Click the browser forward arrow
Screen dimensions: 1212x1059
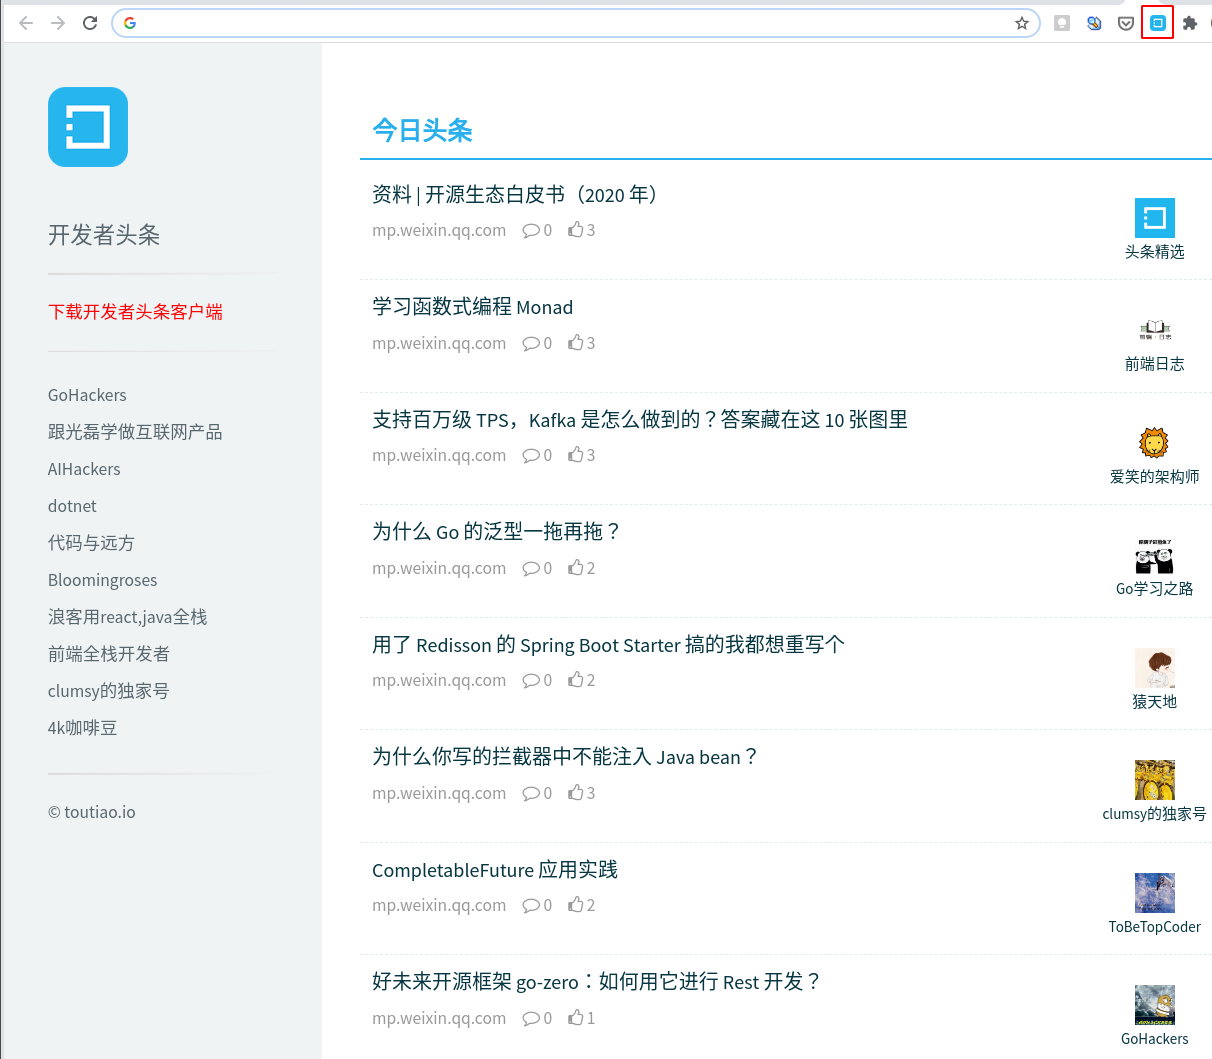pos(58,23)
